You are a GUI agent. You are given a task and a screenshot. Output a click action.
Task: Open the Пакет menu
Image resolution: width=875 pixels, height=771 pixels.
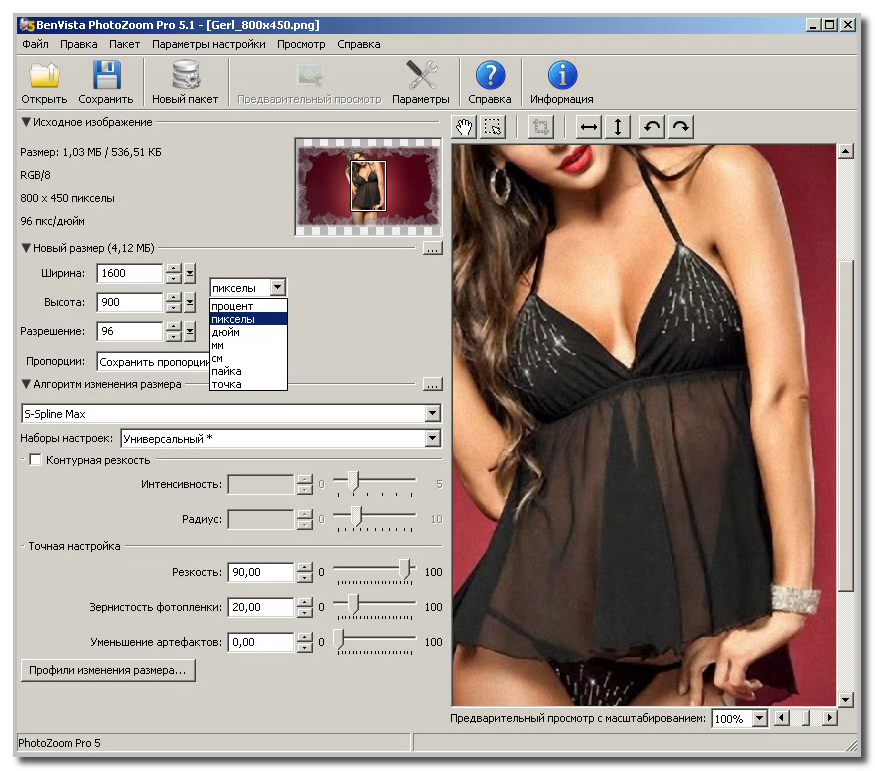[x=124, y=44]
